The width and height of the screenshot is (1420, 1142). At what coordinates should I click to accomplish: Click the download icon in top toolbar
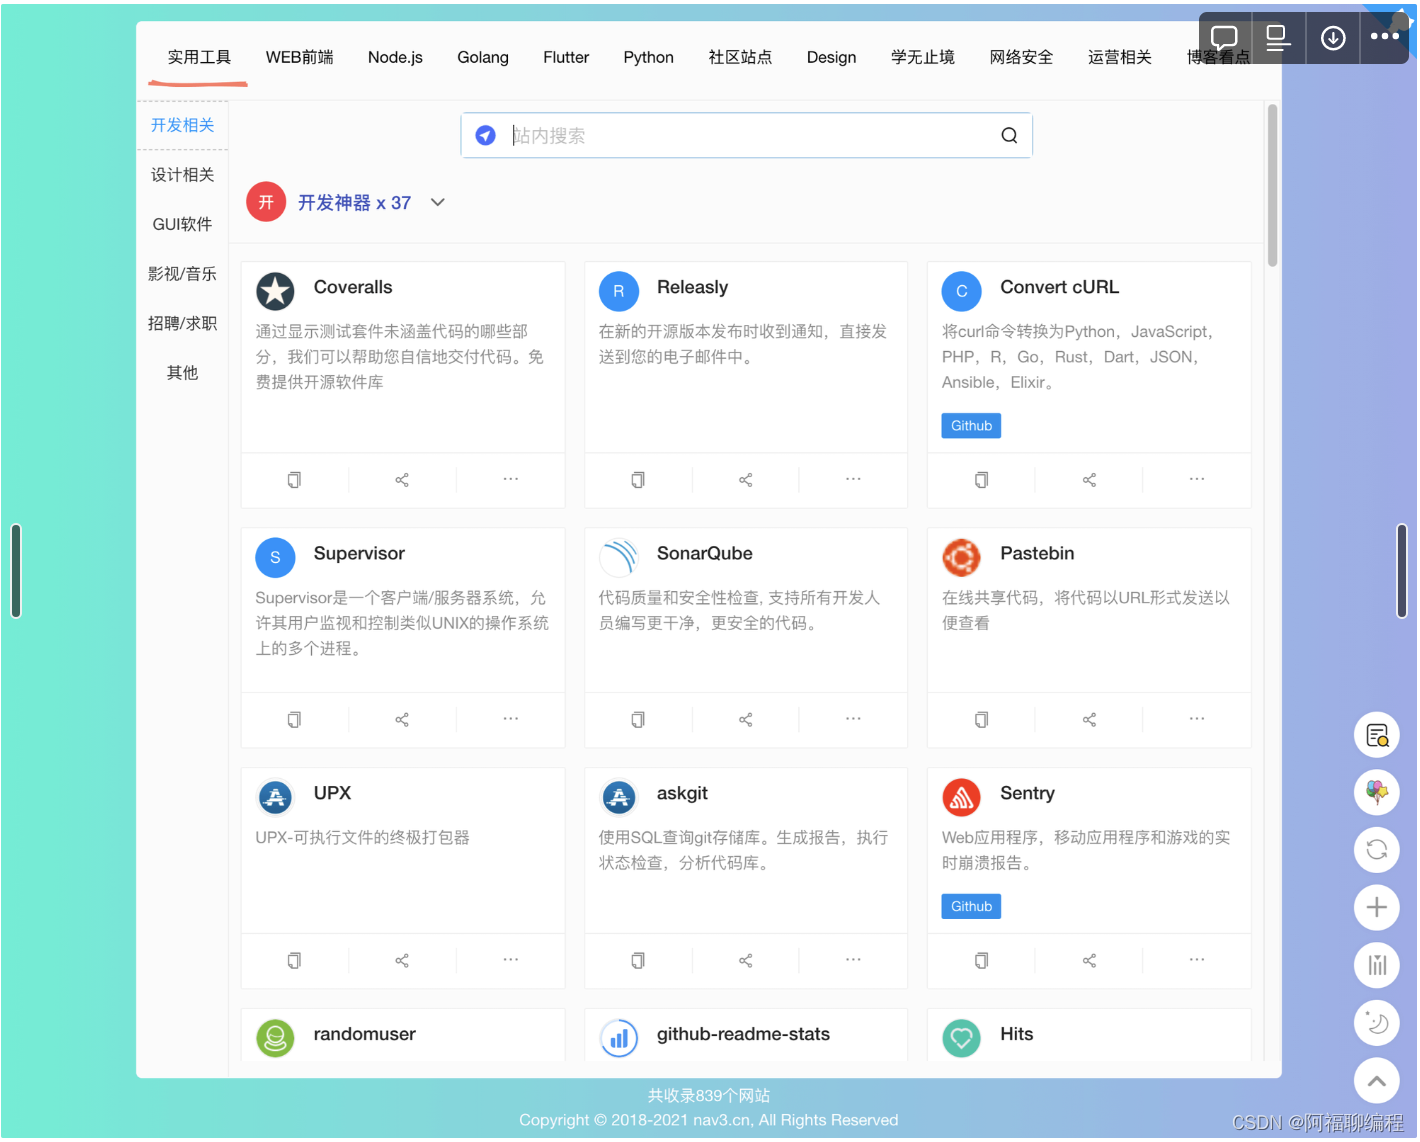[1333, 38]
